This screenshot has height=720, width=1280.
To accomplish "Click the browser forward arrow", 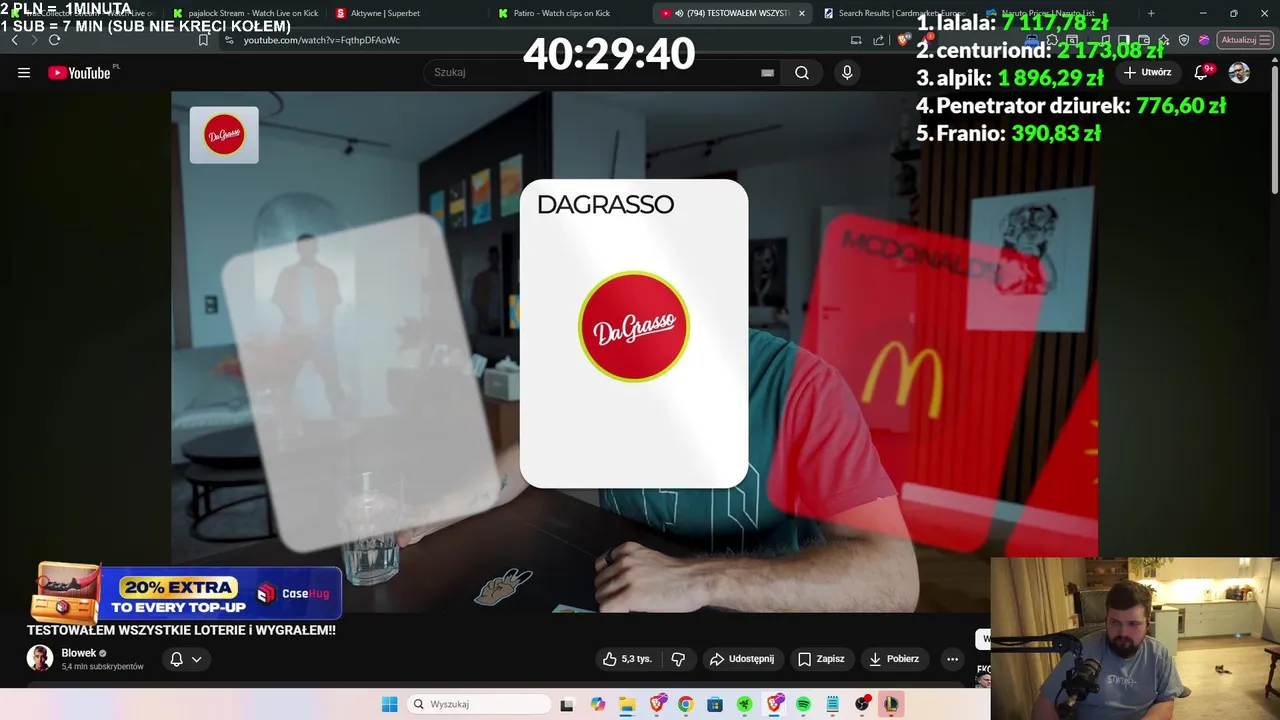I will (34, 40).
